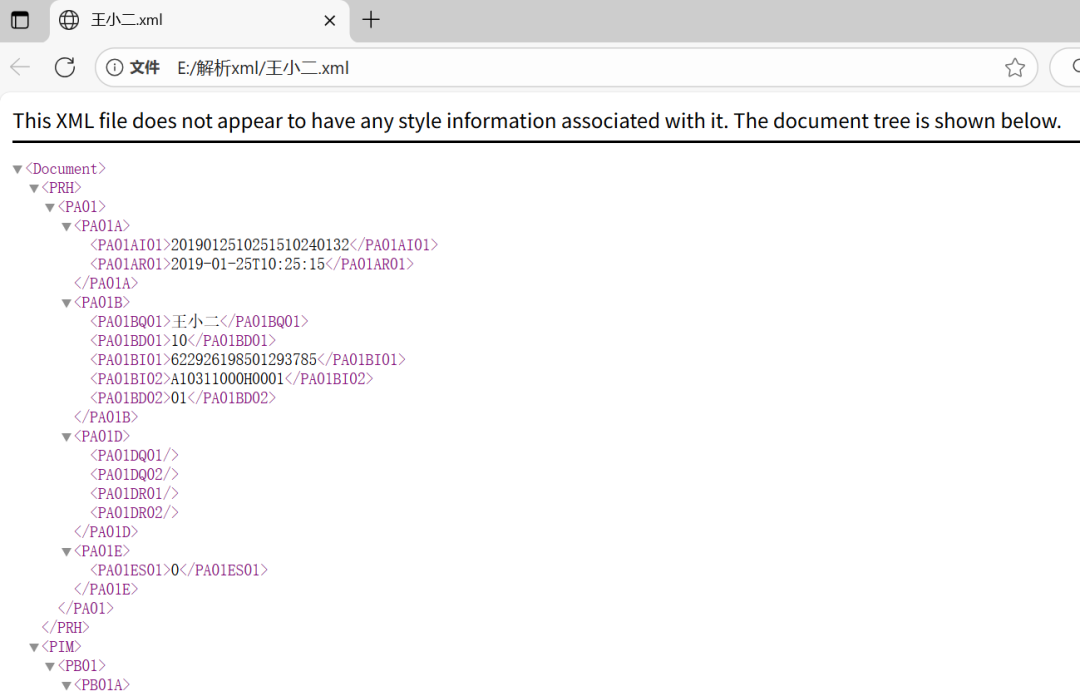This screenshot has height=696, width=1080.
Task: Click the globe icon on 王小二.xml tab
Action: click(69, 20)
